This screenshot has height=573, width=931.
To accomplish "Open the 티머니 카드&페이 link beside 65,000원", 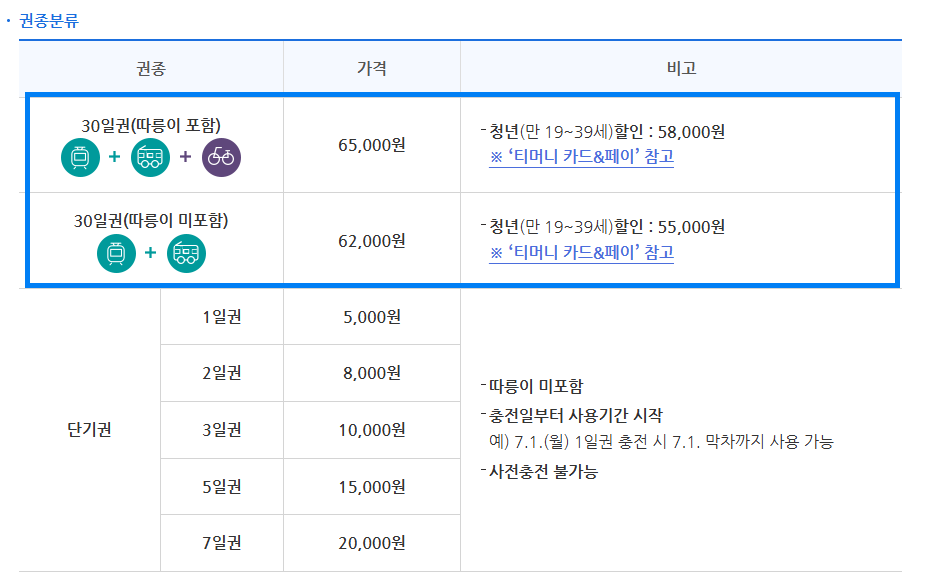I will coord(581,157).
